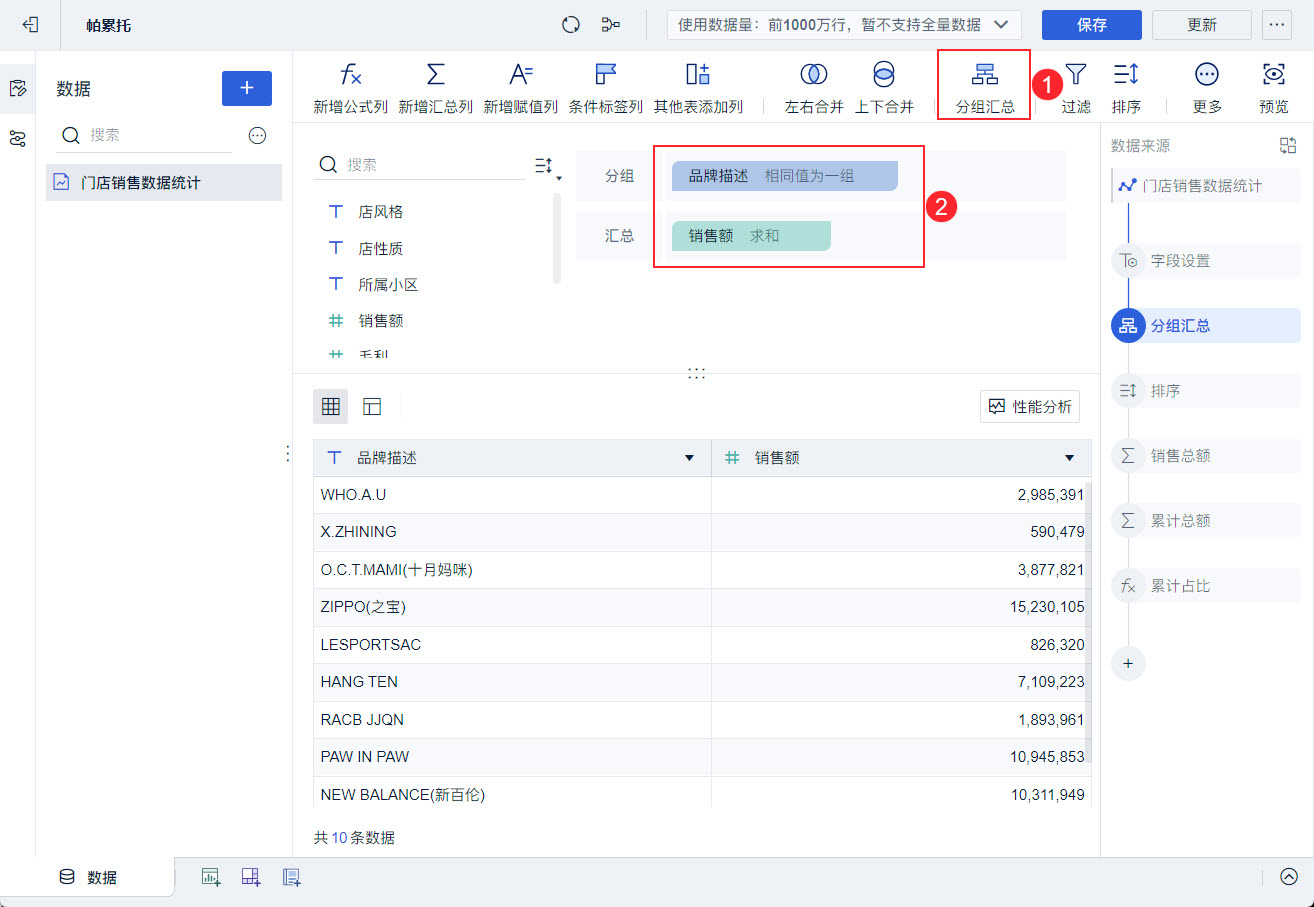The height and width of the screenshot is (907, 1314).
Task: Click the 过滤 filter tool
Action: pyautogui.click(x=1076, y=89)
